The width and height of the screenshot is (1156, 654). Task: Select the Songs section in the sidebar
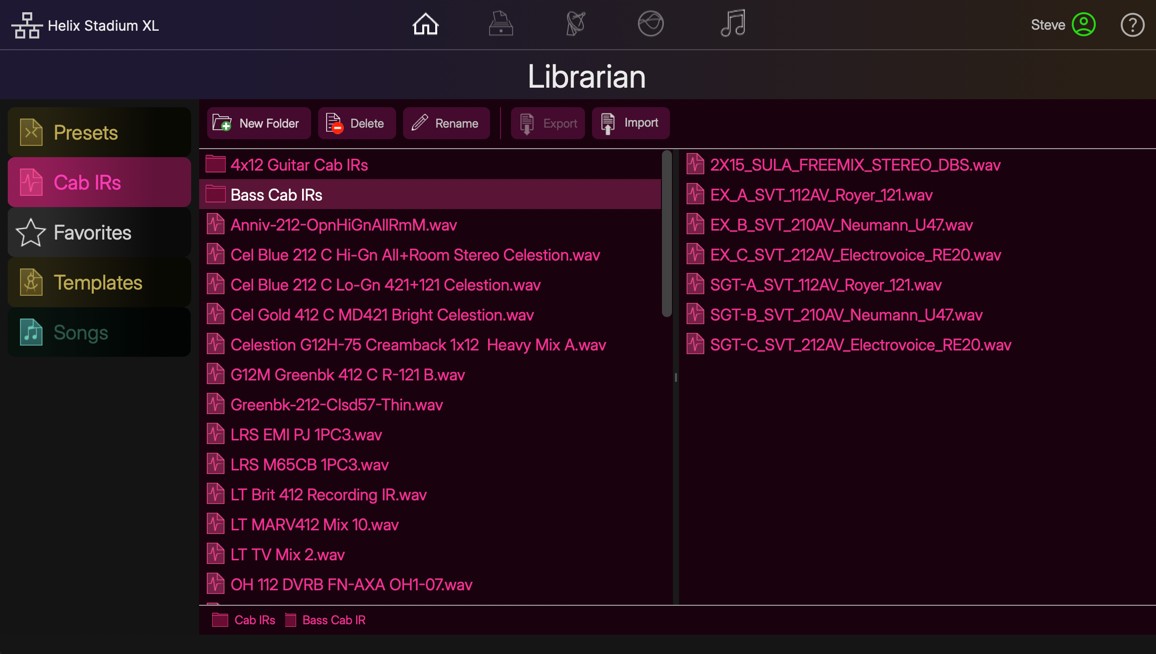coord(98,332)
